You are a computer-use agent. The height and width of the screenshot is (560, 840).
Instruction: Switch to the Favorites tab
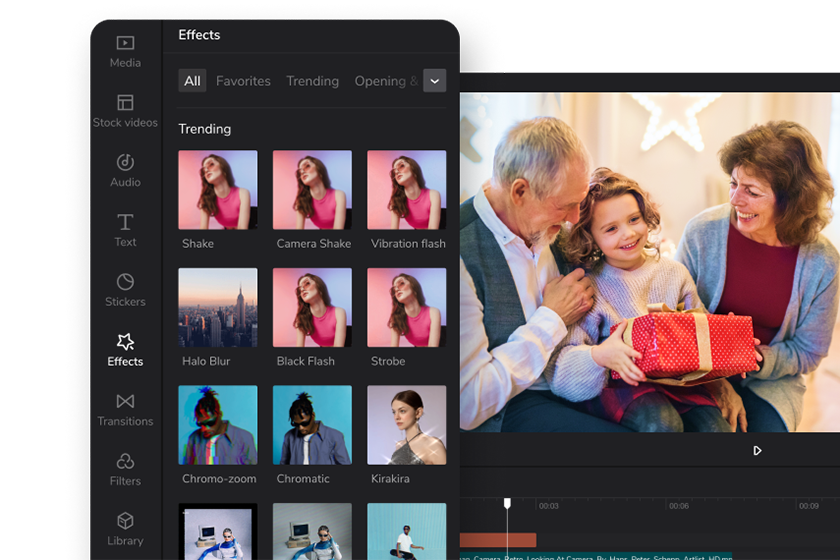[x=243, y=81]
